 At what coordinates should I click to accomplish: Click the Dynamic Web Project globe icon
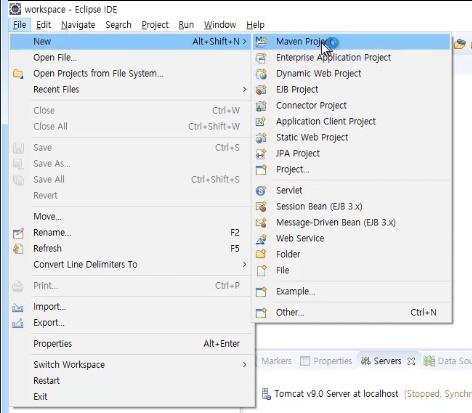261,74
